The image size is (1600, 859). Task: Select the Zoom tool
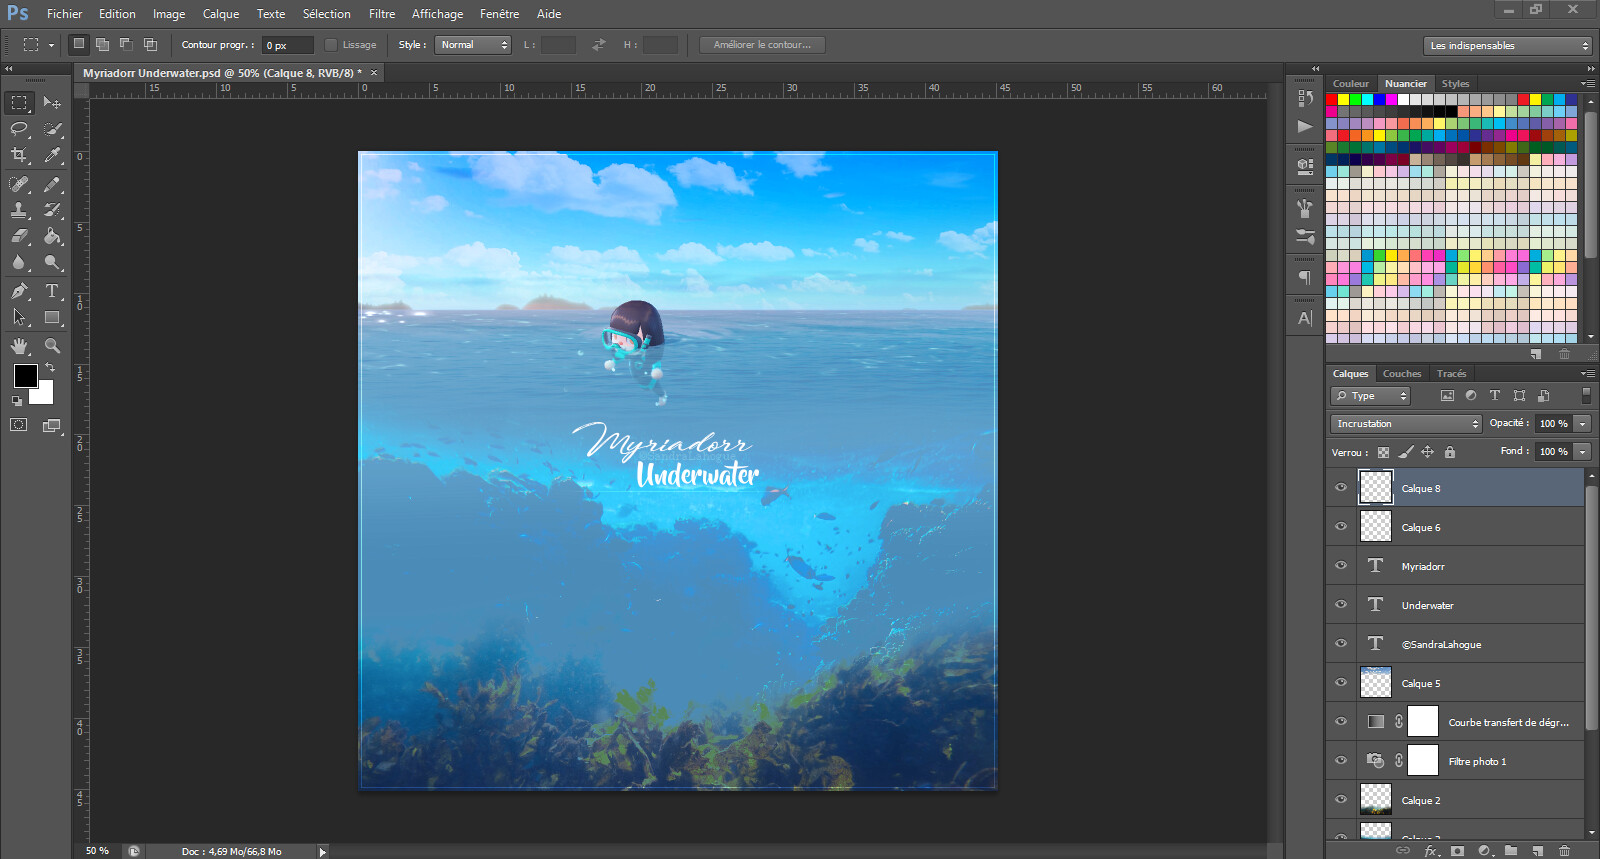(52, 346)
